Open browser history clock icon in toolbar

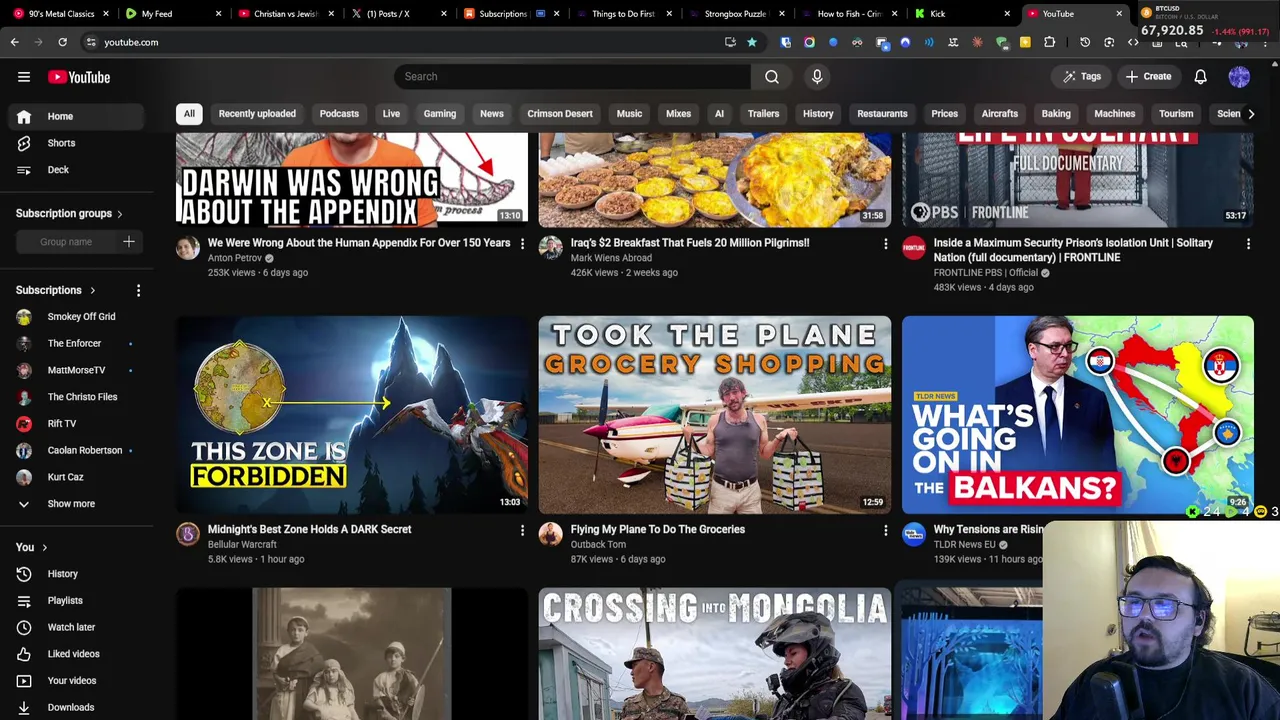coord(1085,42)
